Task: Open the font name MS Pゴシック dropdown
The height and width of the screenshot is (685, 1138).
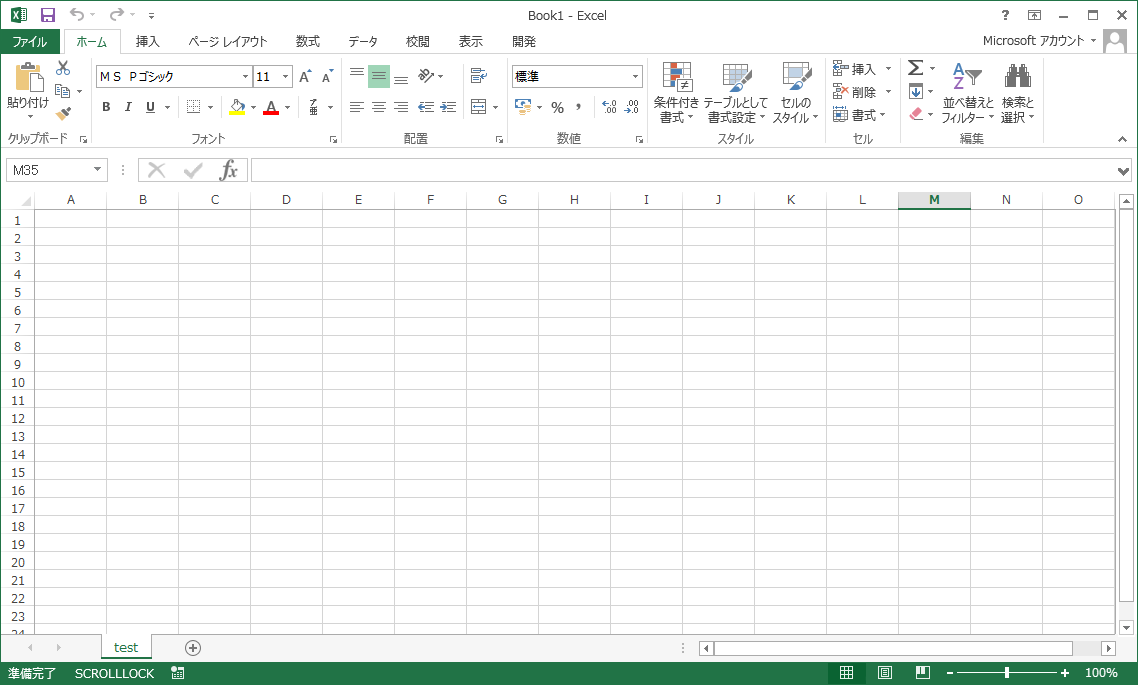Action: click(246, 77)
